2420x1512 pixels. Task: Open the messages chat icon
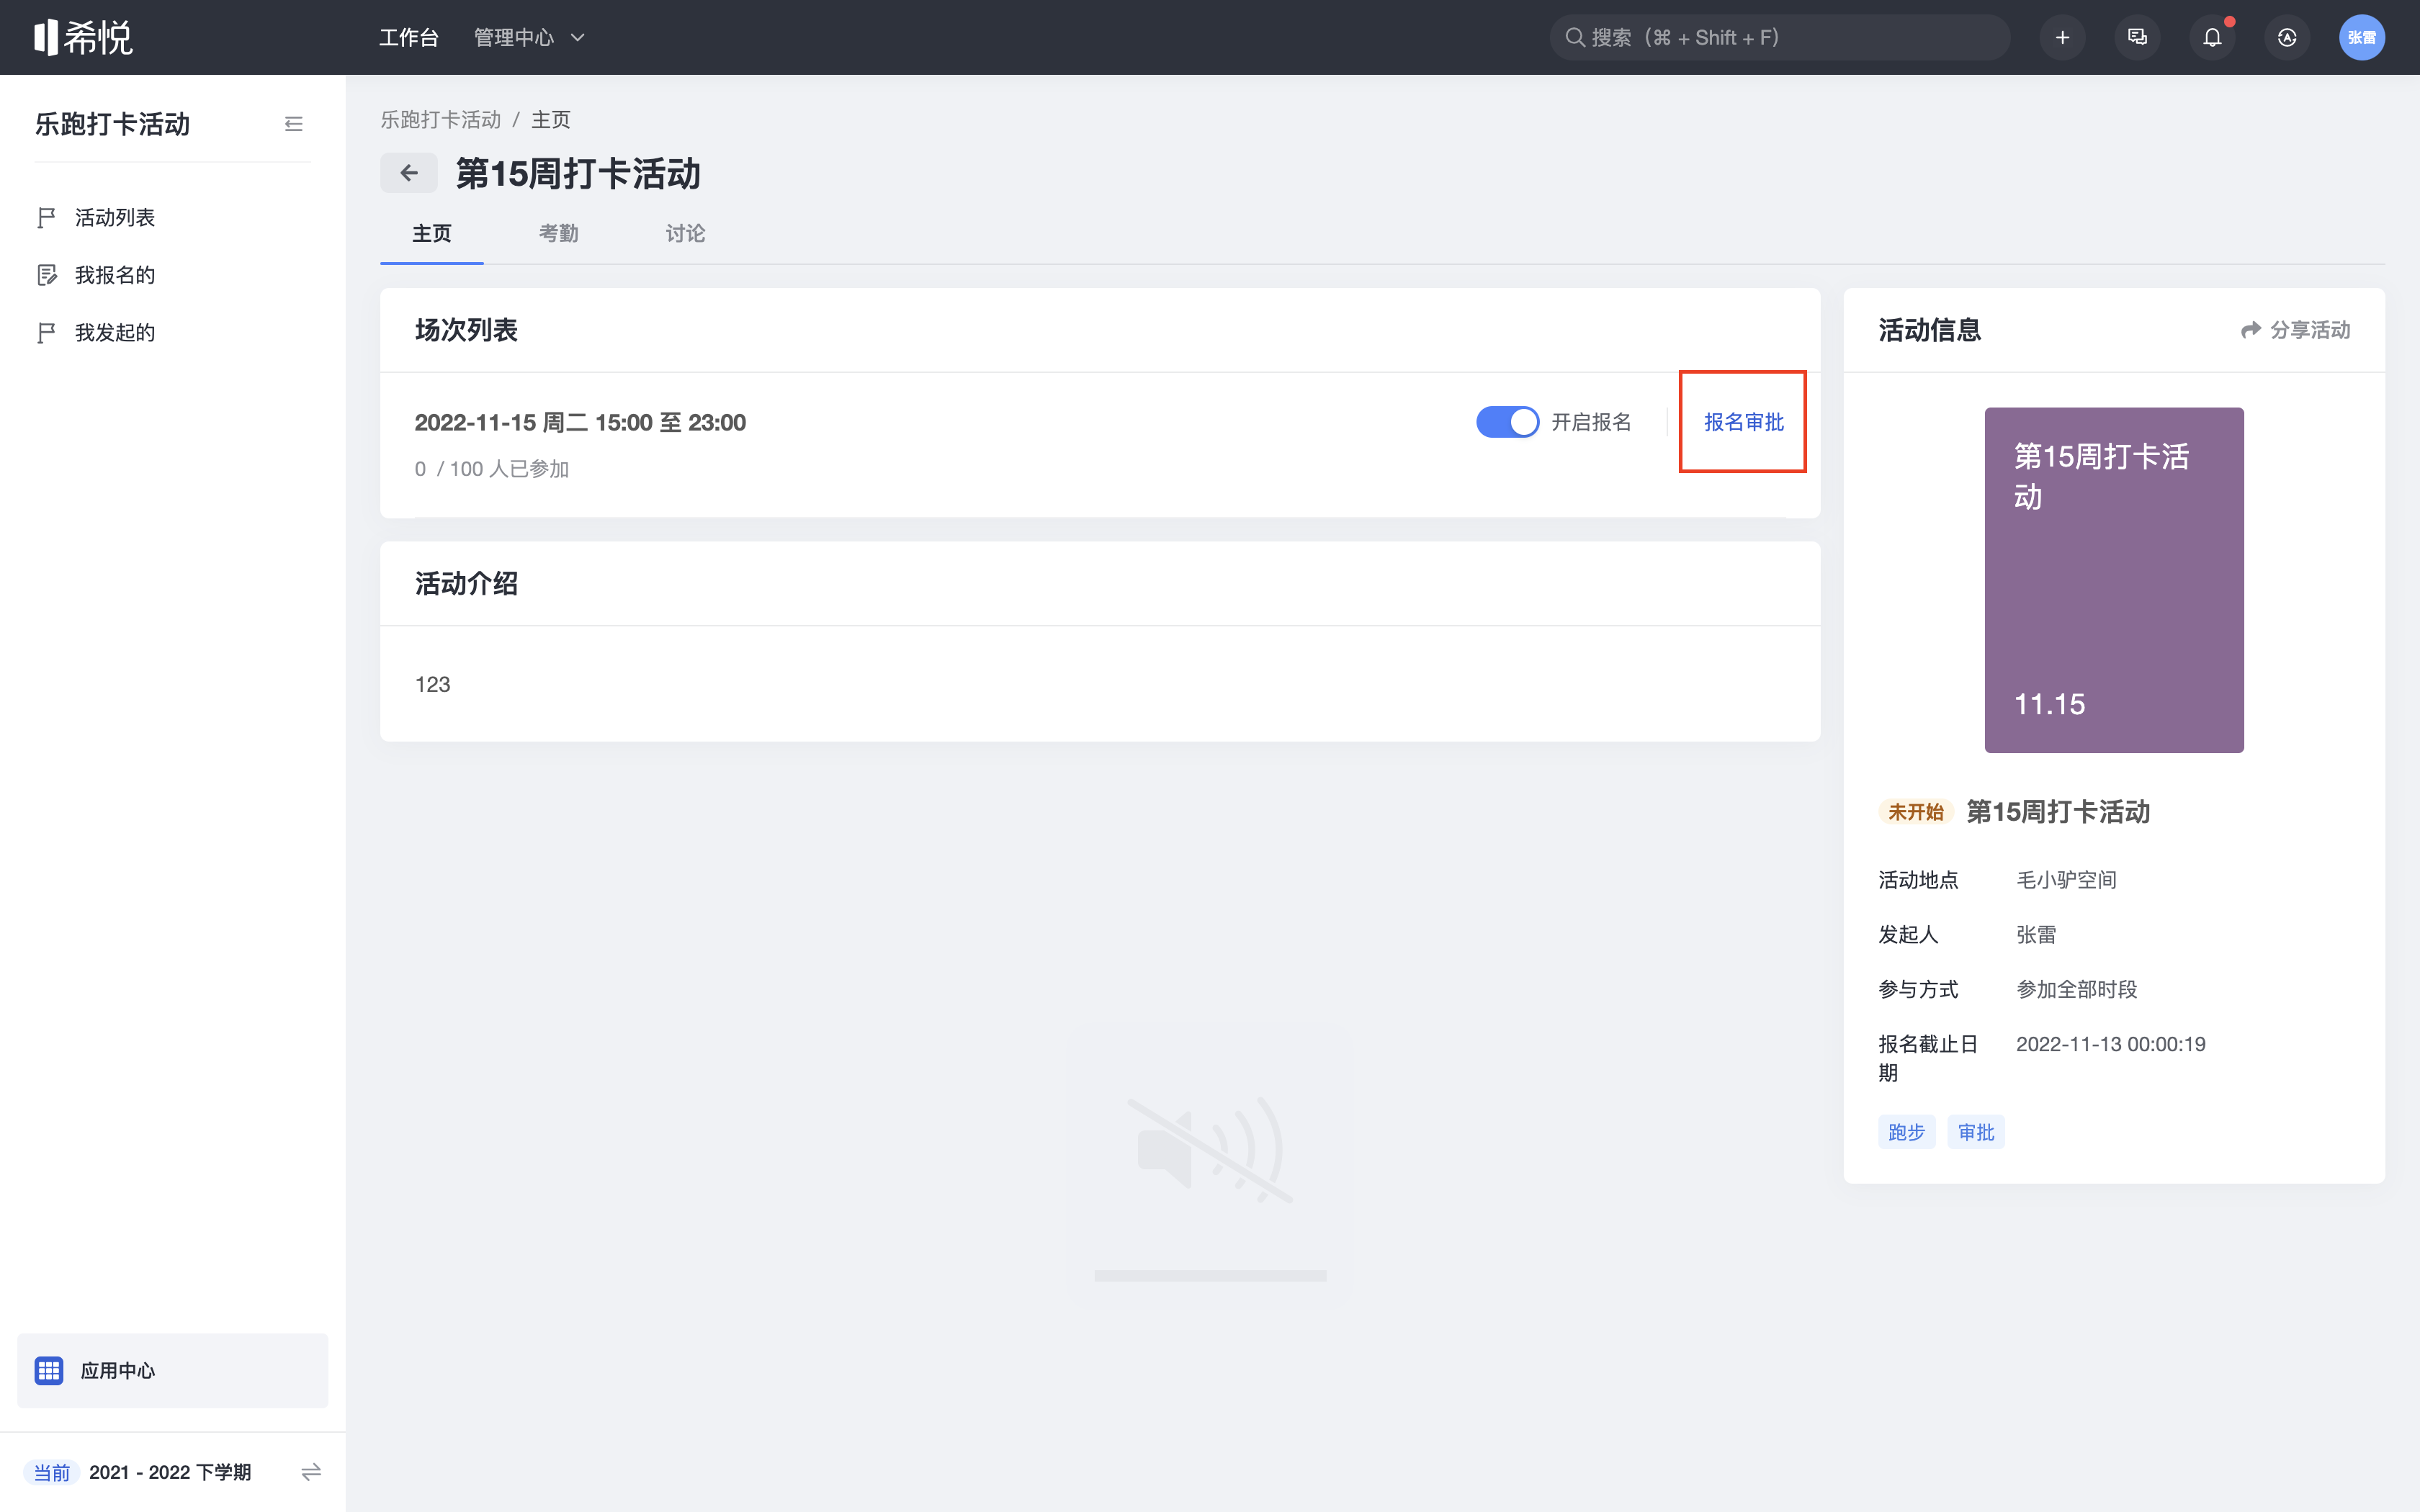[x=2137, y=37]
